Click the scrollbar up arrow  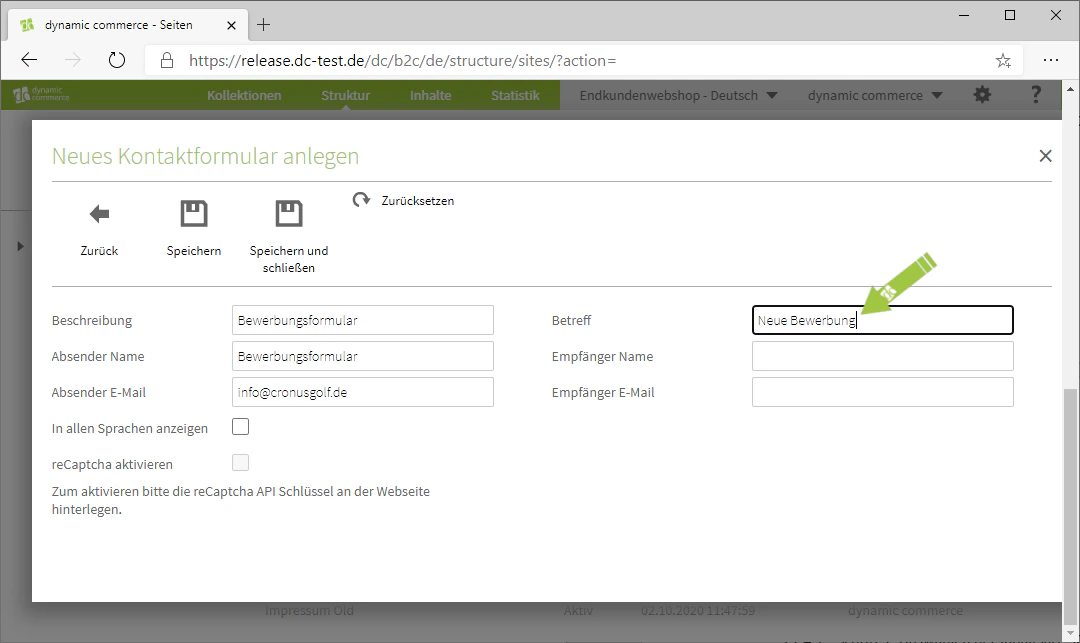coord(1070,89)
